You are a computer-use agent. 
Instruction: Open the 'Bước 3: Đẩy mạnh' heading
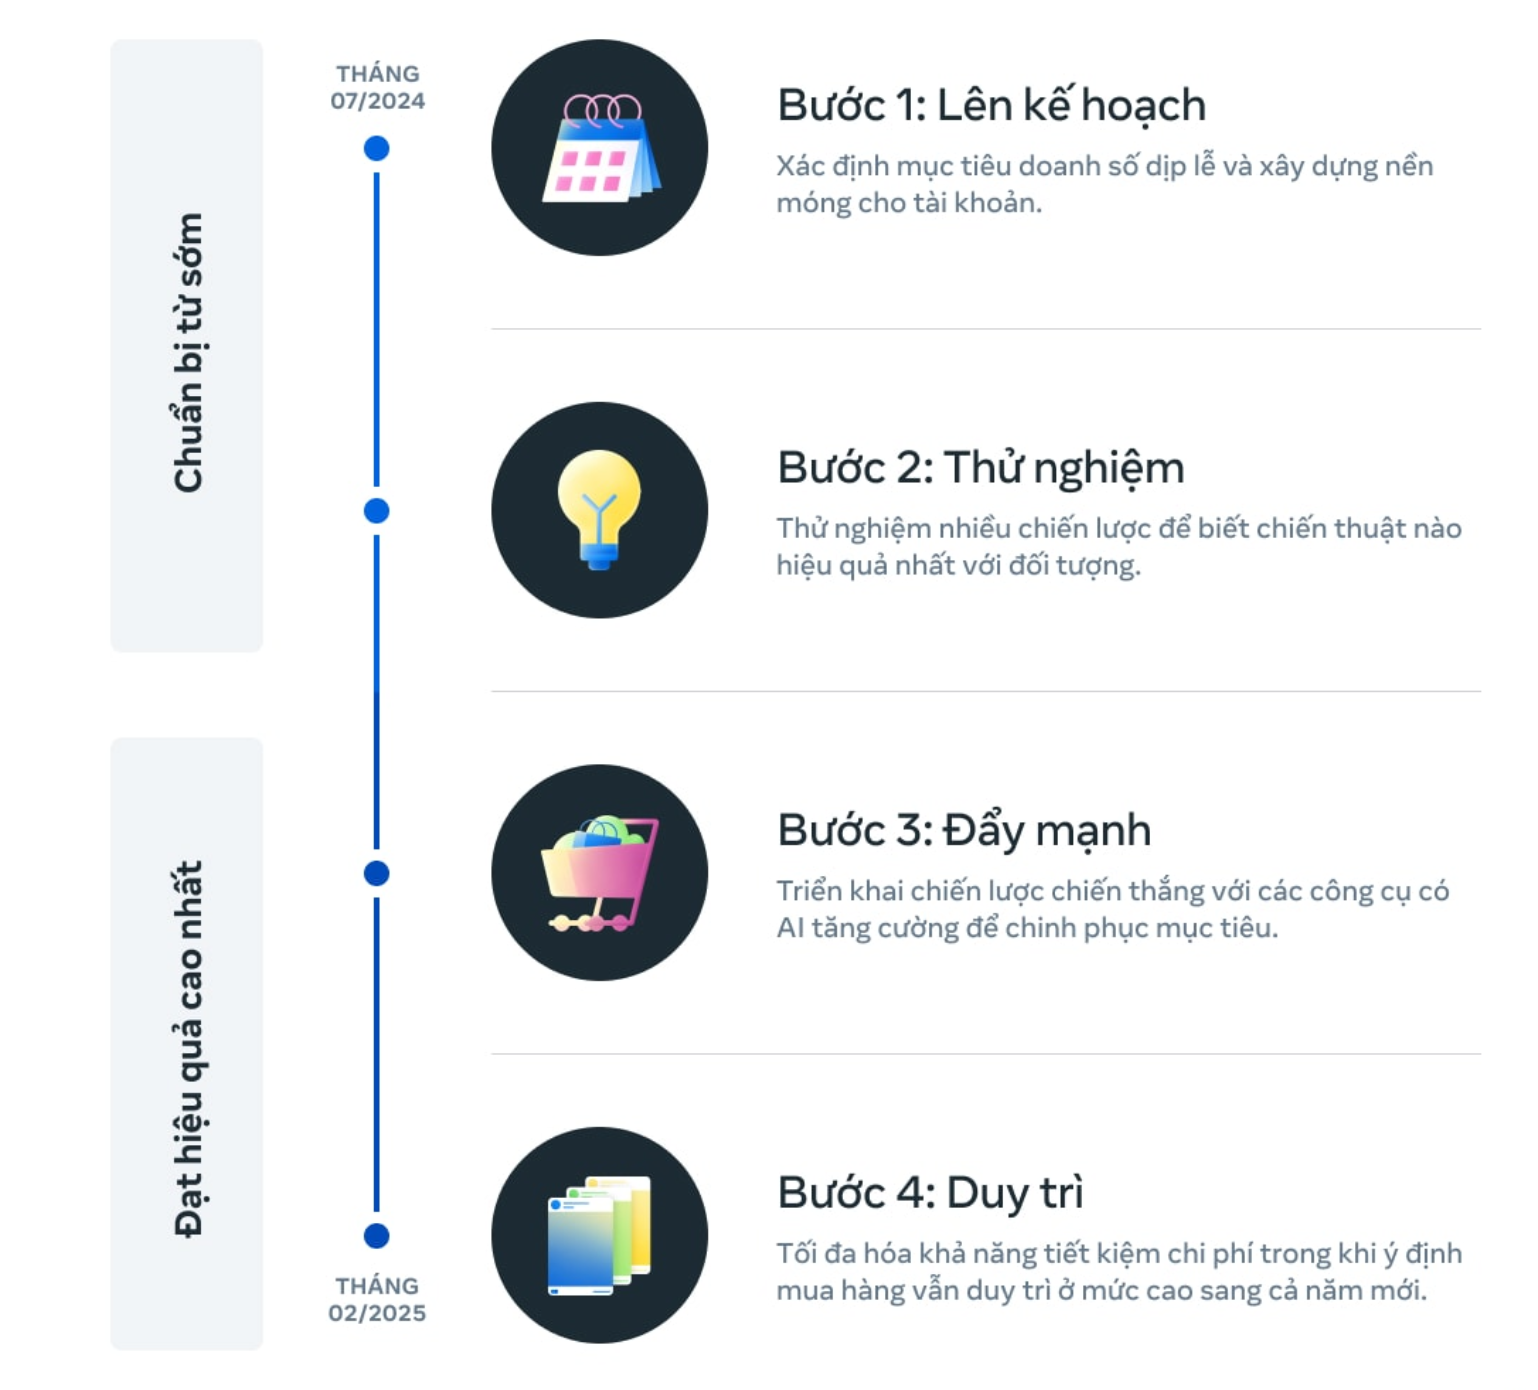click(x=964, y=830)
